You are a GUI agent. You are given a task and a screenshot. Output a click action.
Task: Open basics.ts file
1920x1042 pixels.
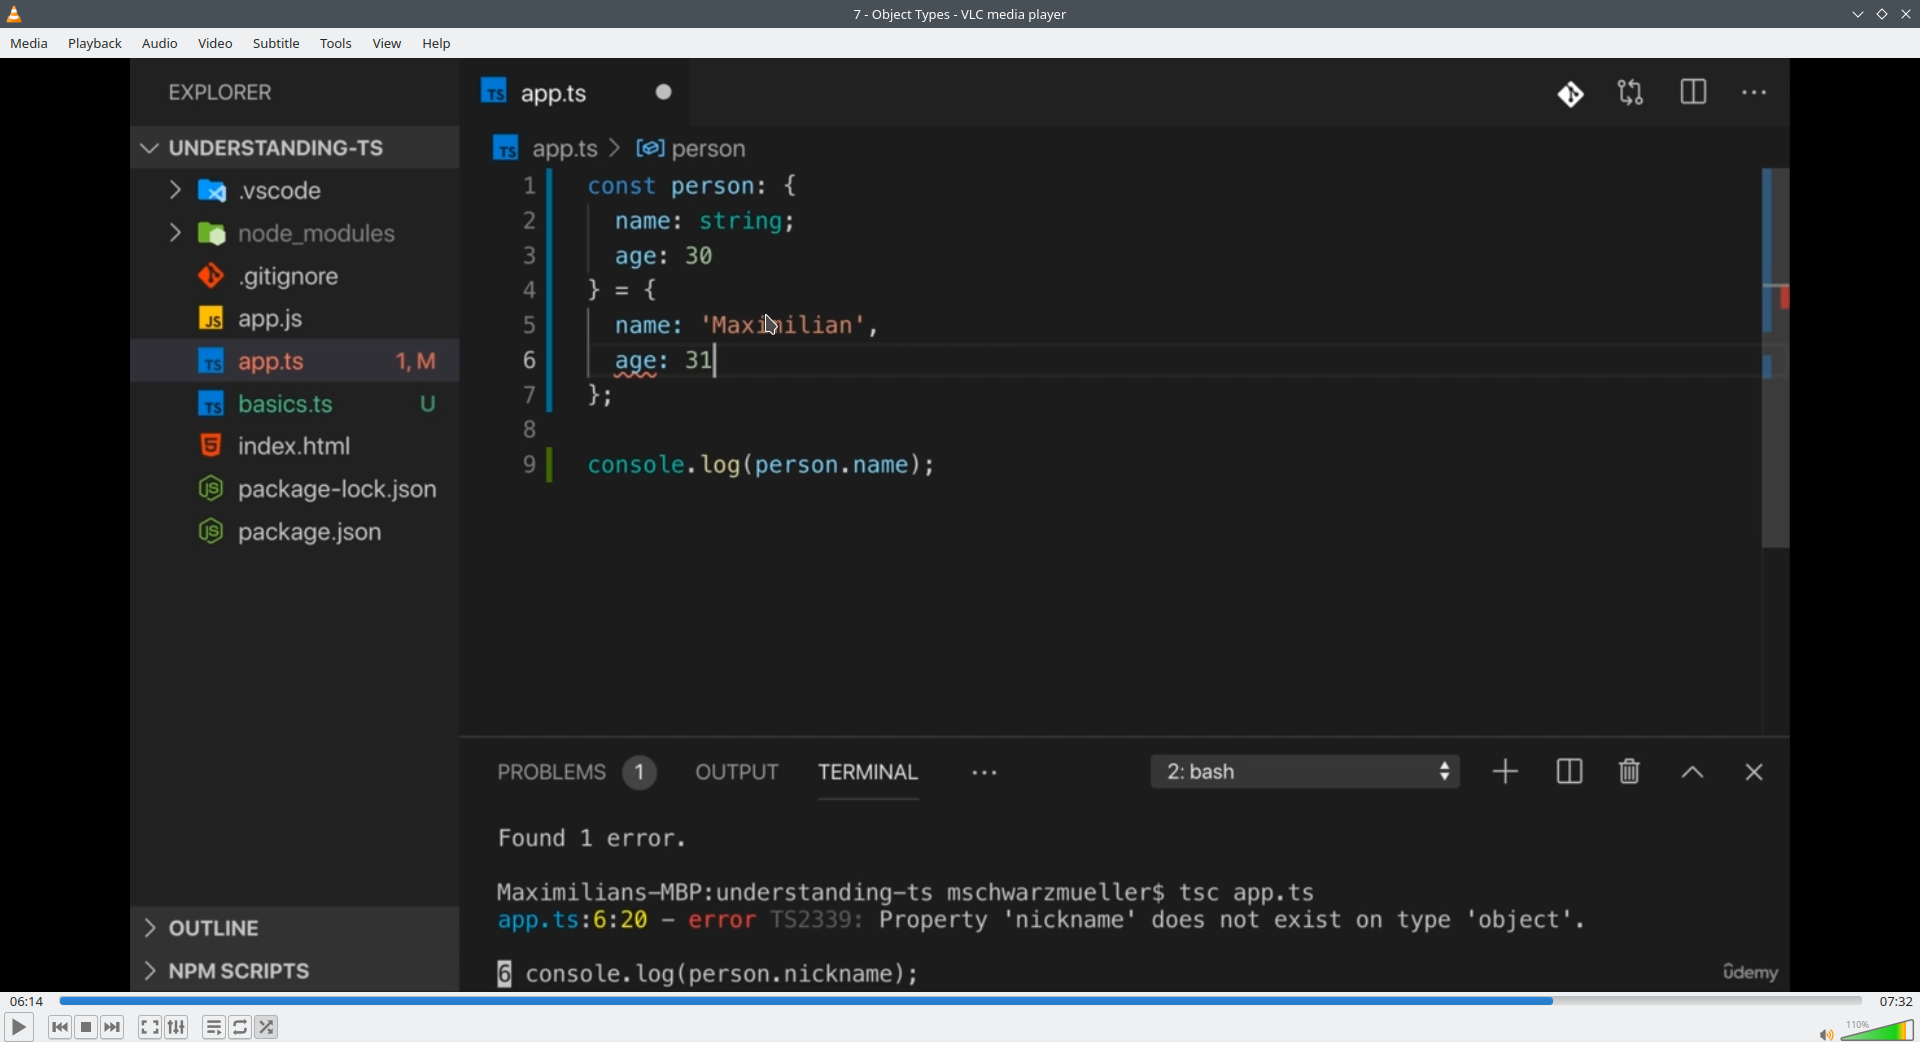tap(295, 404)
